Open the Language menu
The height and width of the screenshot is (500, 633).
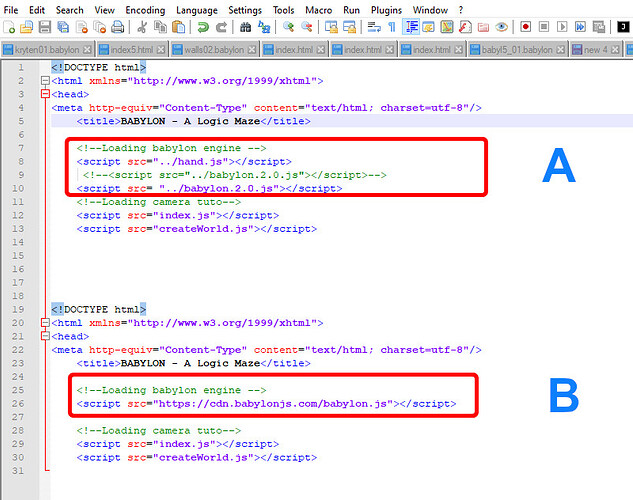(x=197, y=10)
